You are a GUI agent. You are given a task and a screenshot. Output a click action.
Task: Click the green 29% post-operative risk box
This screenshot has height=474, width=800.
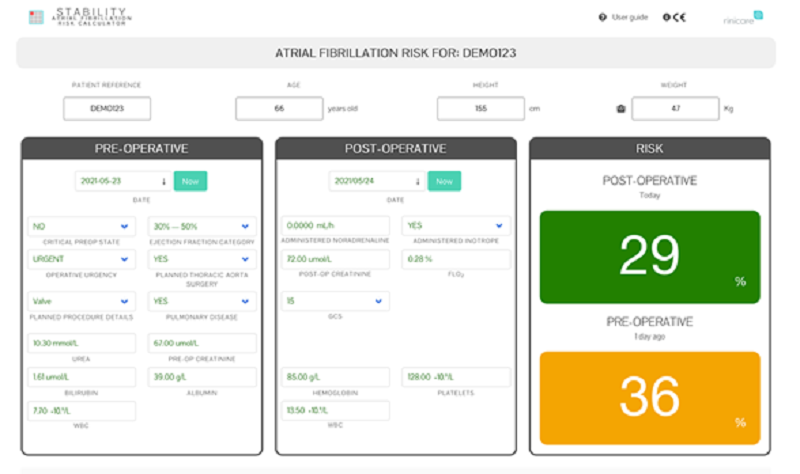pos(650,257)
